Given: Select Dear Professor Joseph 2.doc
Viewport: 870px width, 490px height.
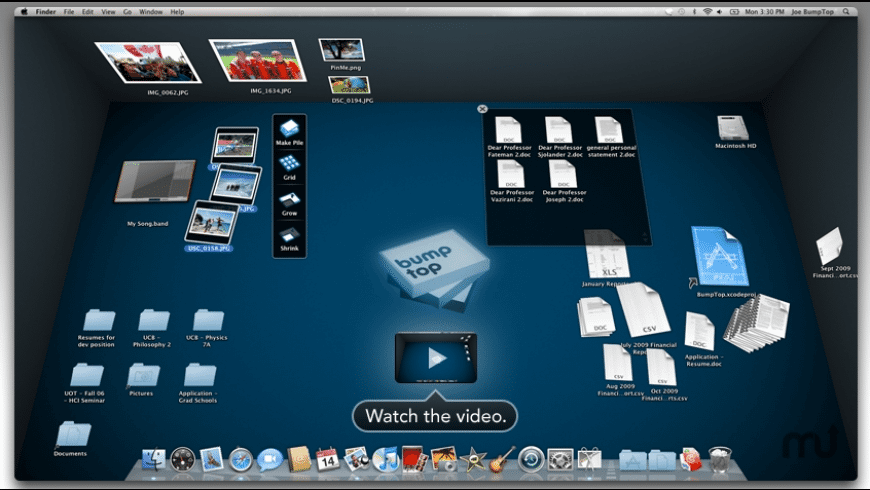Looking at the screenshot, I should 563,174.
